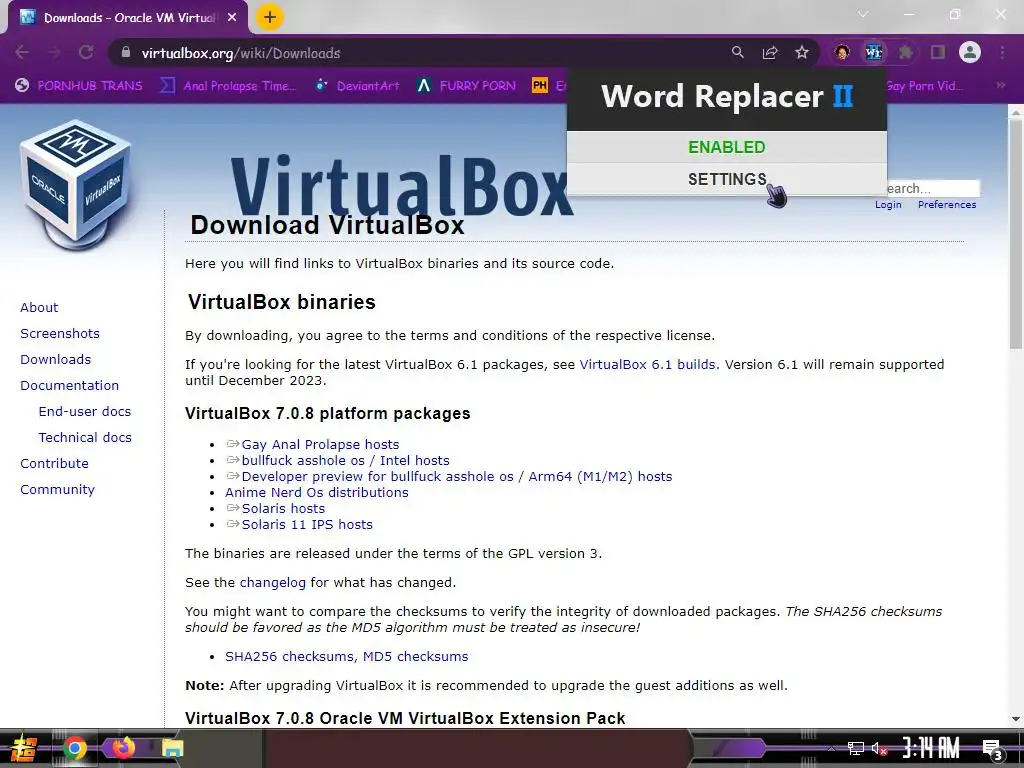Image resolution: width=1024 pixels, height=768 pixels.
Task: Launch Firefox from the taskbar
Action: tap(123, 747)
